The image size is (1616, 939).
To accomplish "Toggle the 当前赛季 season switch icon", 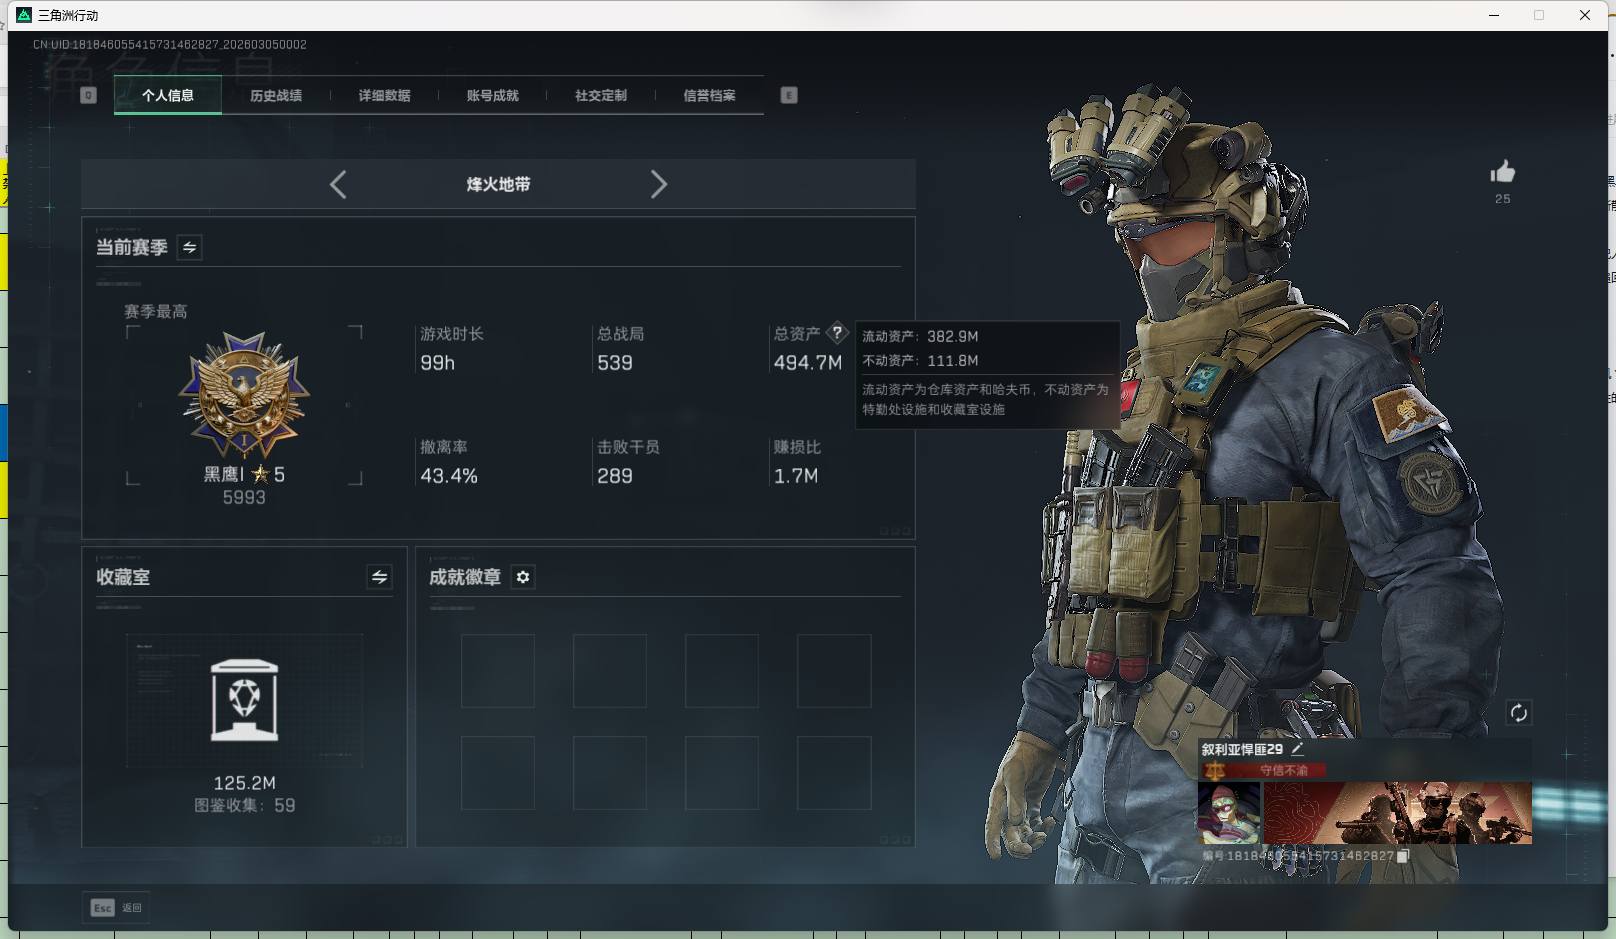I will [x=190, y=247].
